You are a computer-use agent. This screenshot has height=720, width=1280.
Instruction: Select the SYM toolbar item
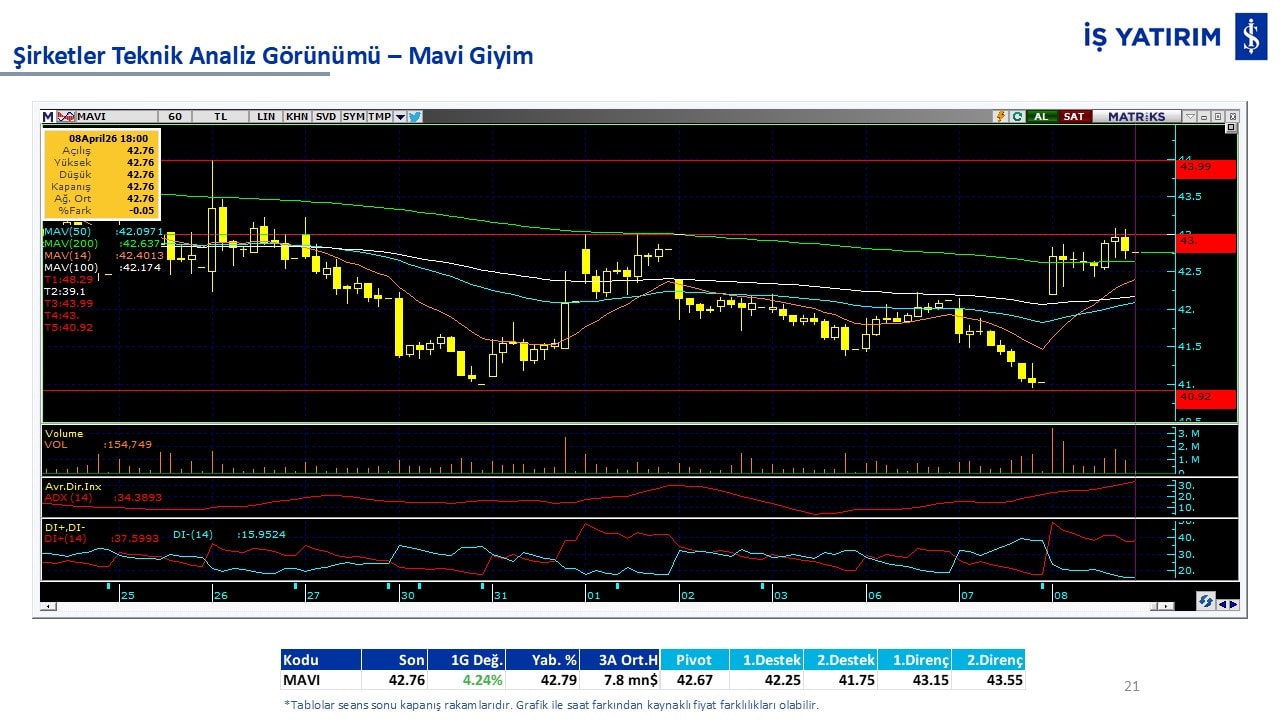pos(353,117)
